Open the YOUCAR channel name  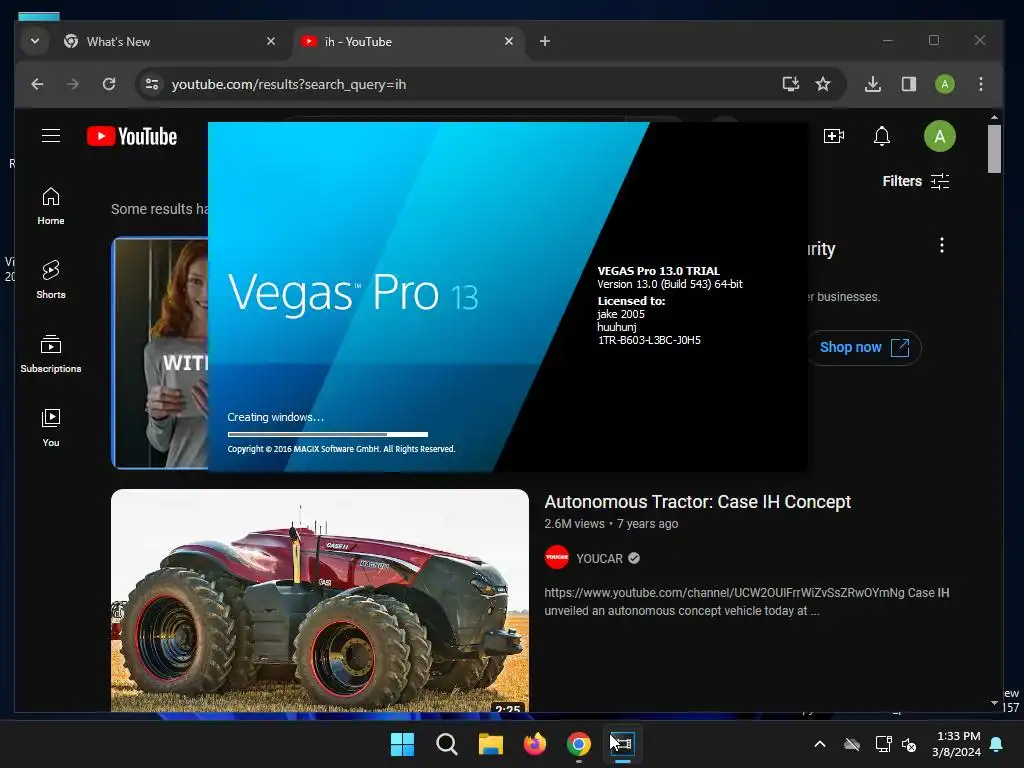click(x=599, y=558)
